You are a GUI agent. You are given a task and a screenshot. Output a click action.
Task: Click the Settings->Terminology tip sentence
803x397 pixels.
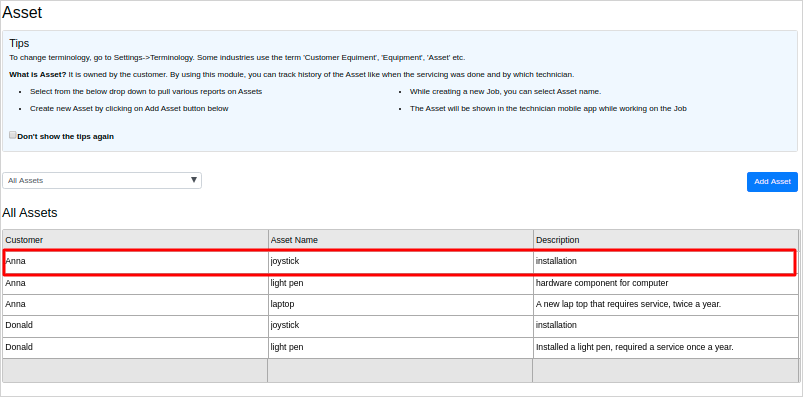[x=237, y=57]
